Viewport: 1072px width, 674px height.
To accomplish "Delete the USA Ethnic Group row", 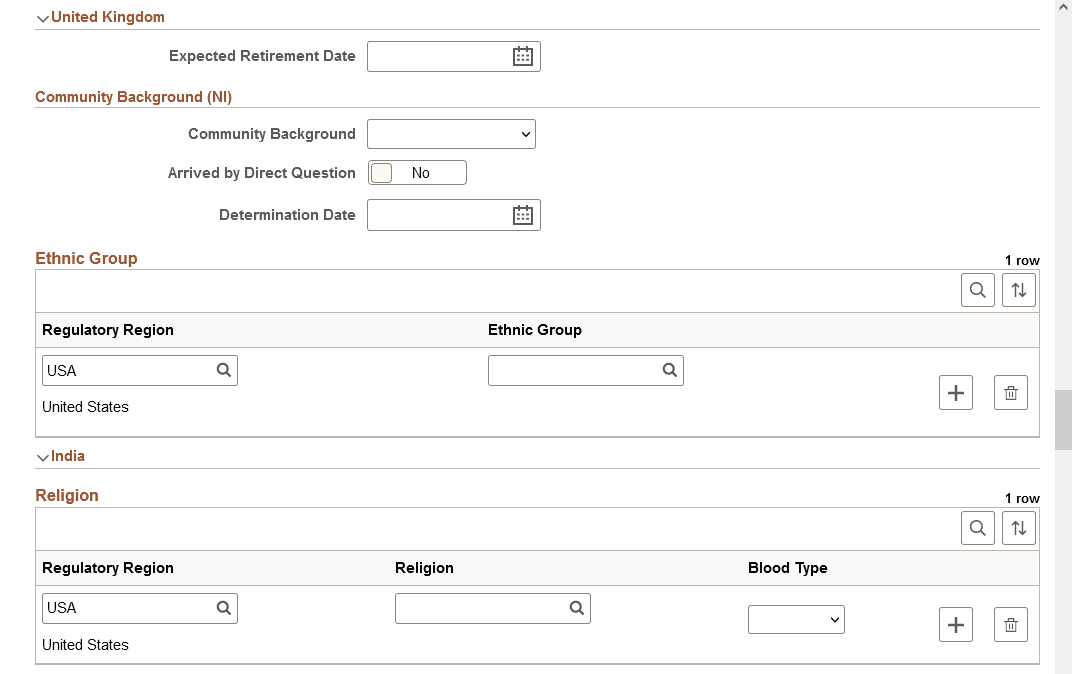I will pyautogui.click(x=1010, y=392).
